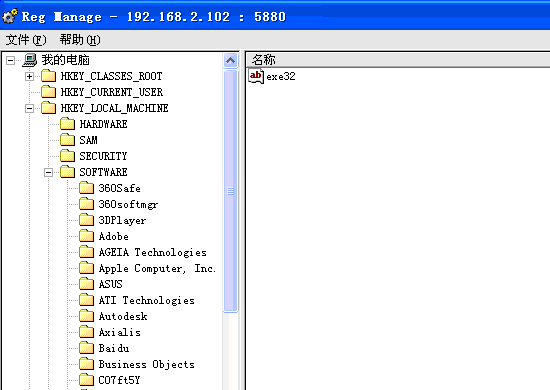Click the tree scrollbar up arrow
The height and width of the screenshot is (390, 550).
230,61
